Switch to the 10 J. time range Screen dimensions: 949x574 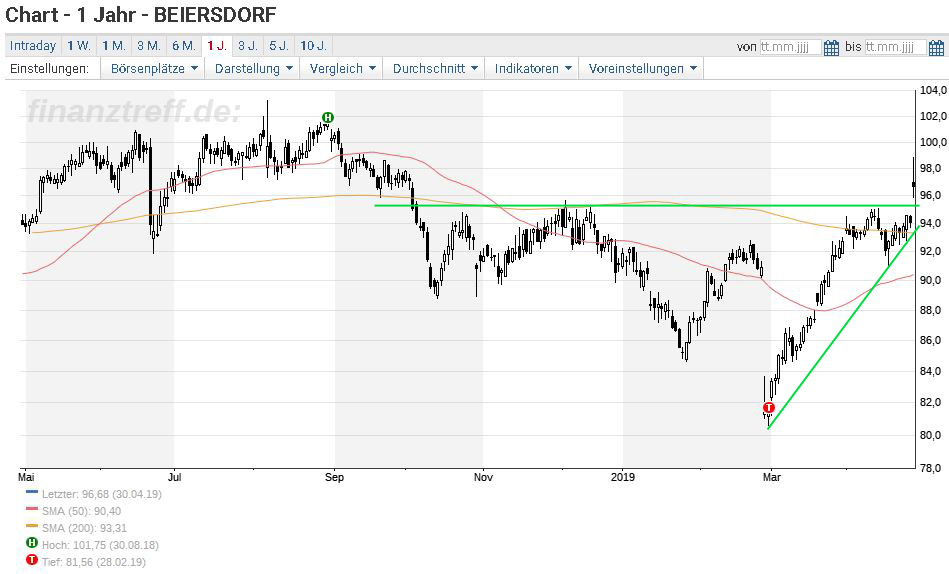[314, 46]
